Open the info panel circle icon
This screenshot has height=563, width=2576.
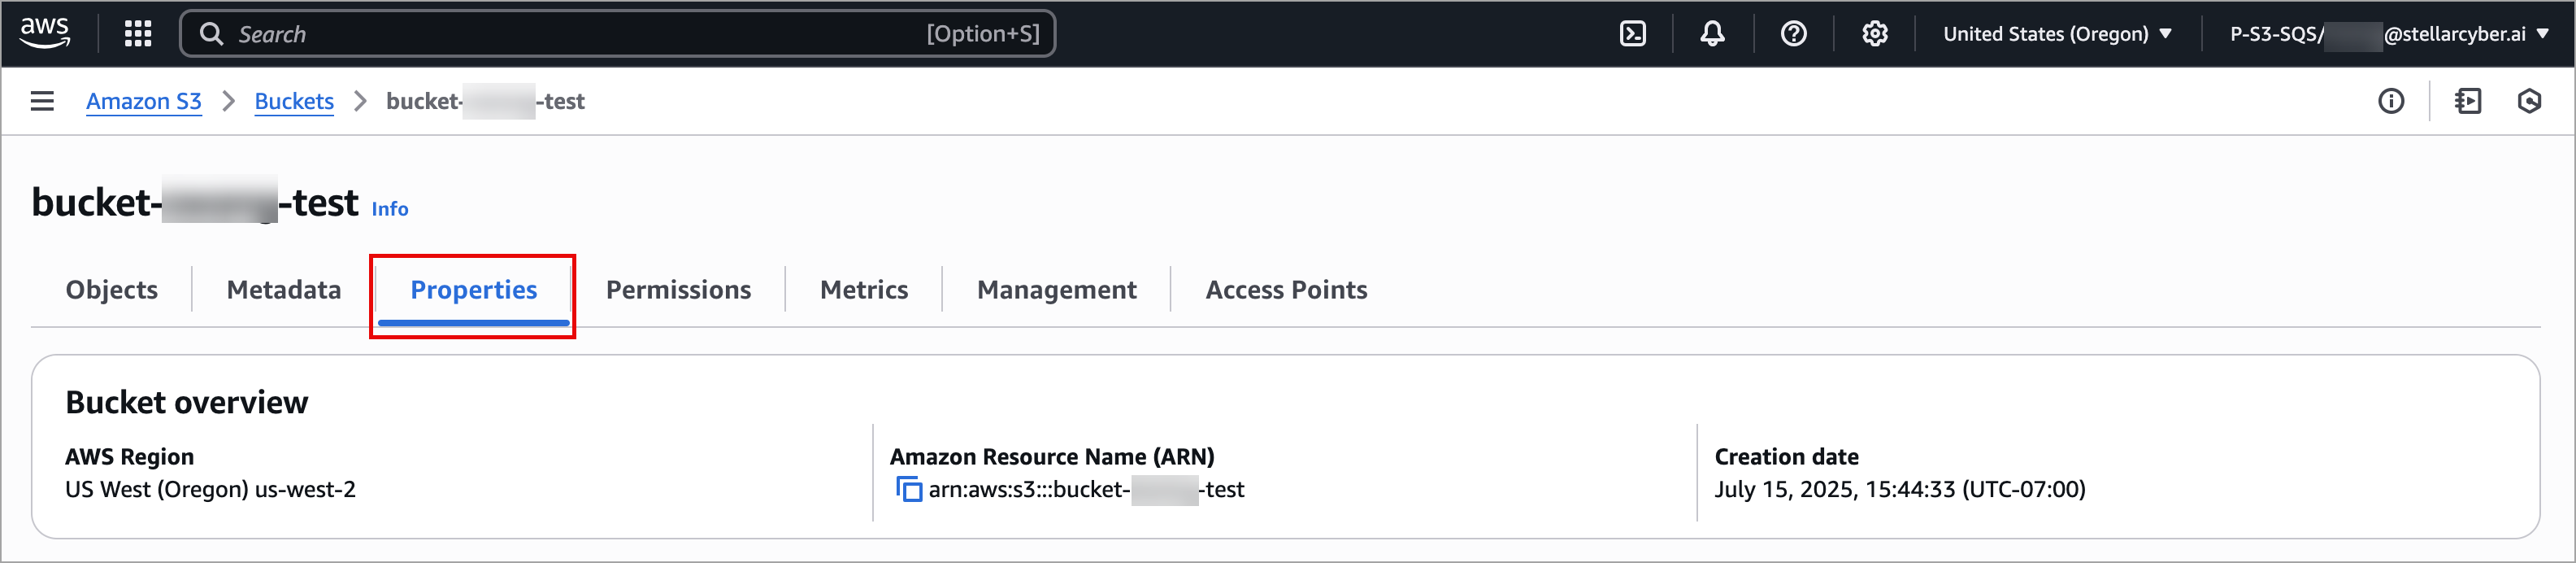tap(2391, 101)
